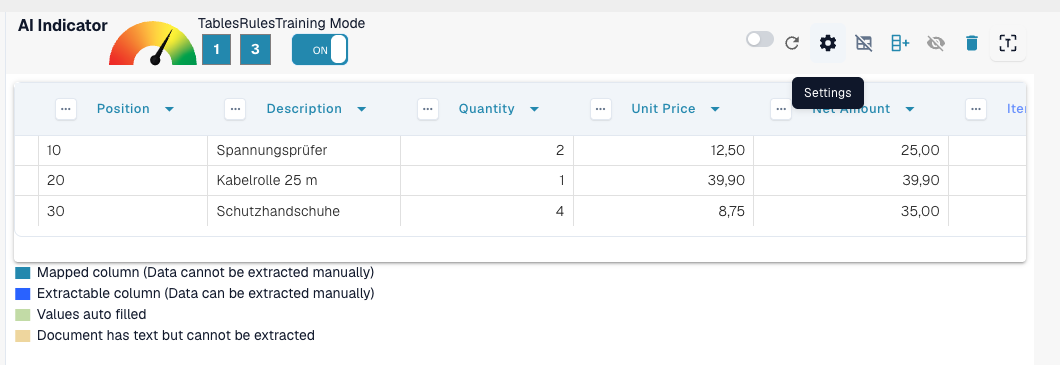Toggle the small grey switch beside refresh
The image size is (1060, 365).
[x=760, y=39]
